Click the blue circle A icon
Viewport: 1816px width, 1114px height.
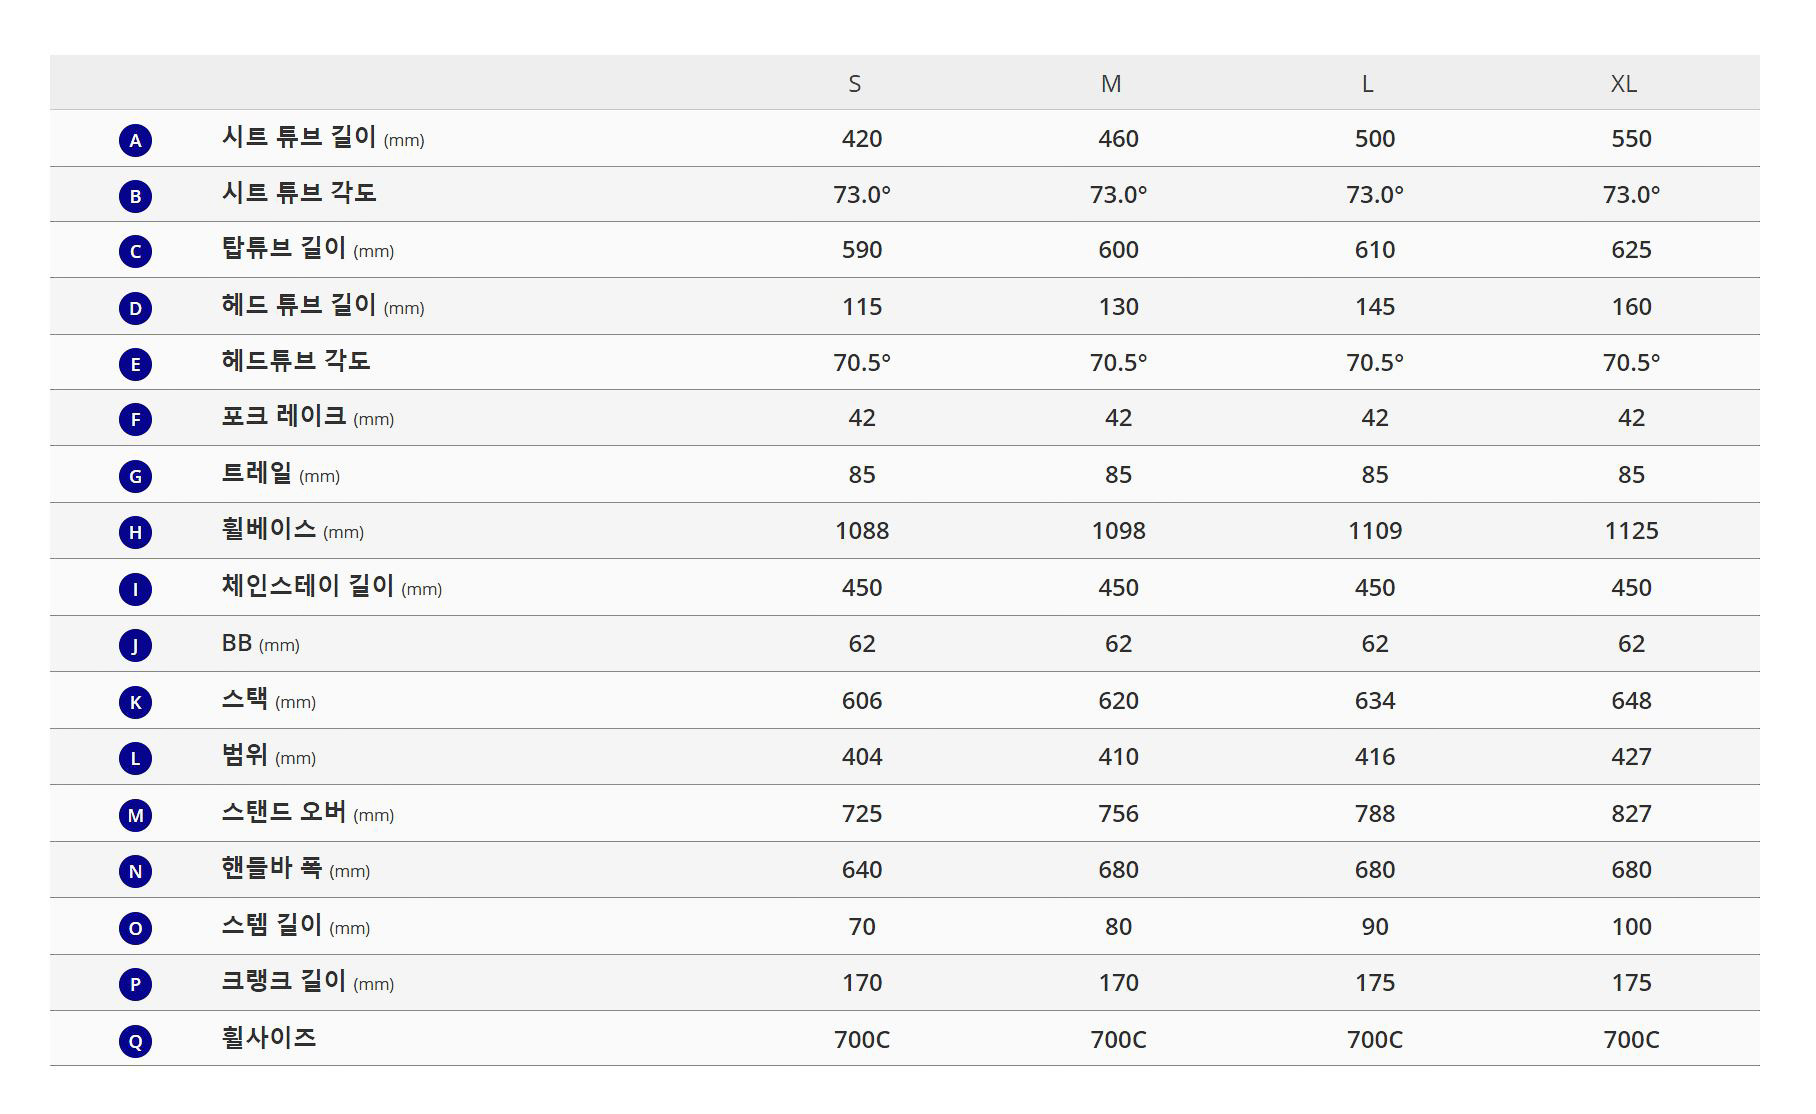click(135, 140)
